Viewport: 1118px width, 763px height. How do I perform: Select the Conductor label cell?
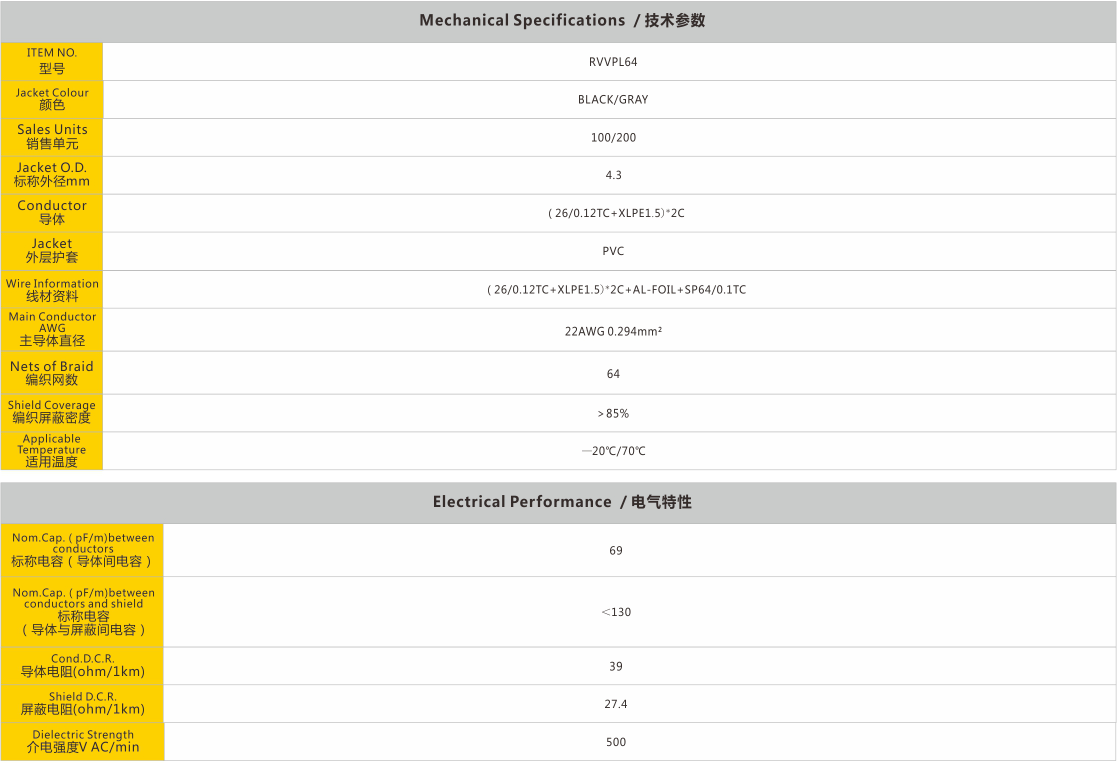[x=52, y=213]
